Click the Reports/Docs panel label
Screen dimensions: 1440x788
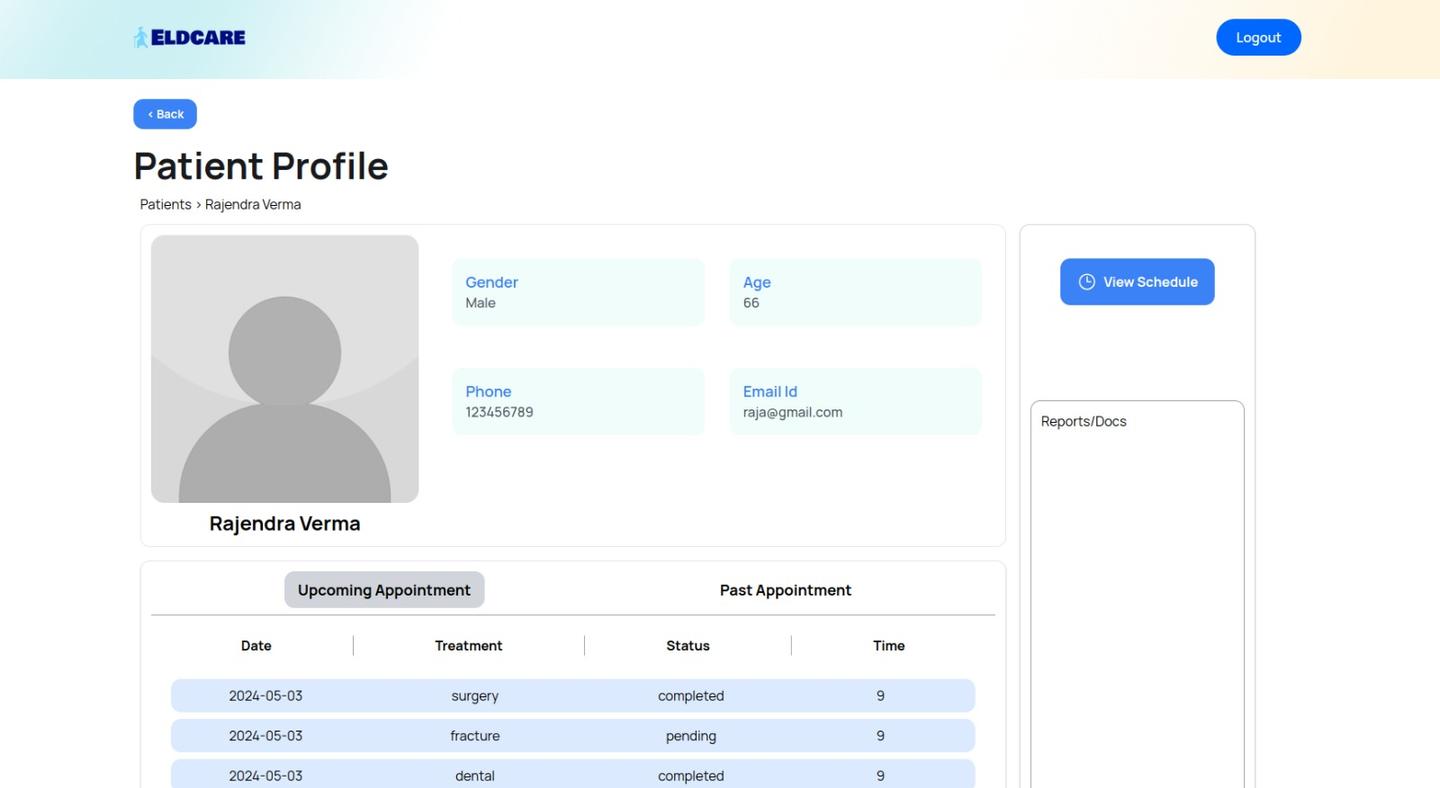coord(1083,421)
